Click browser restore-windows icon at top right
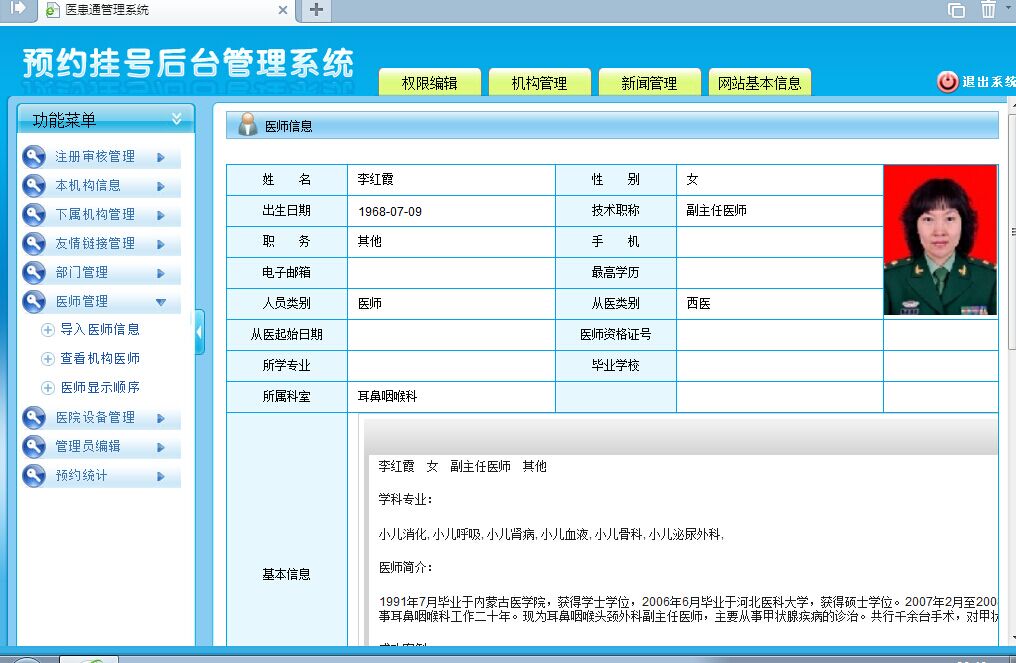1016x663 pixels. click(956, 10)
